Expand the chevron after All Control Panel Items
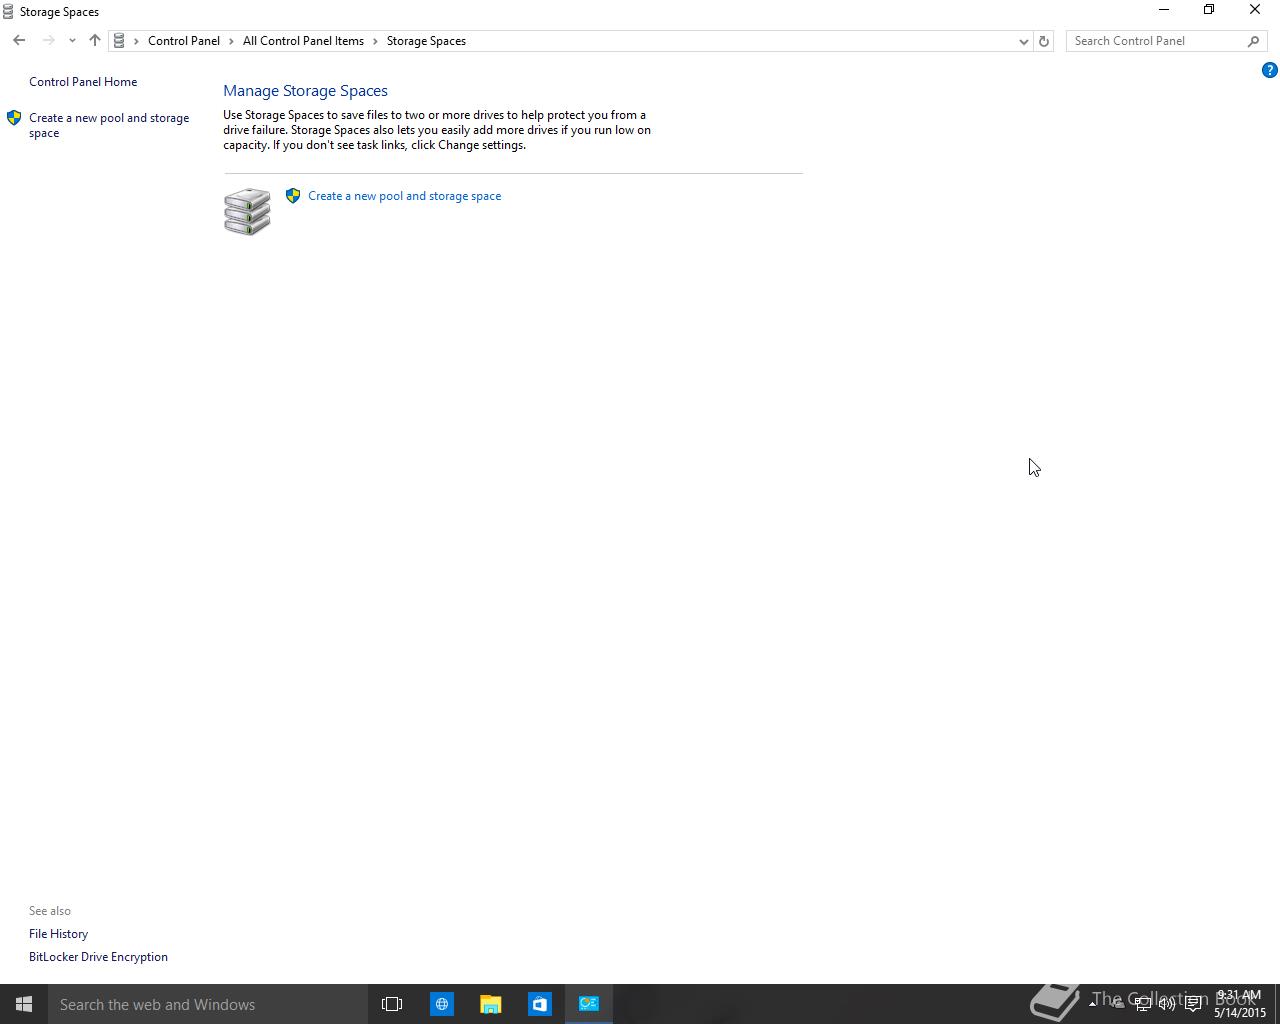This screenshot has height=1024, width=1280. (x=376, y=41)
